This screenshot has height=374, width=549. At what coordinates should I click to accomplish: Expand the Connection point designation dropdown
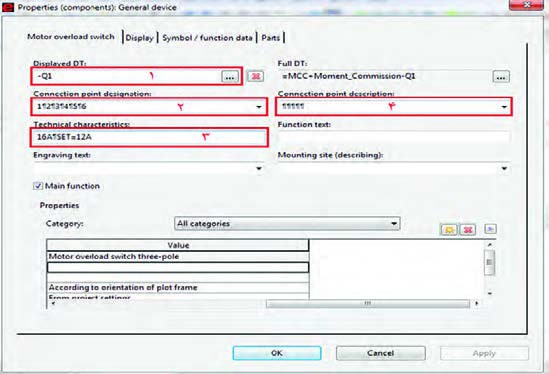(x=259, y=107)
